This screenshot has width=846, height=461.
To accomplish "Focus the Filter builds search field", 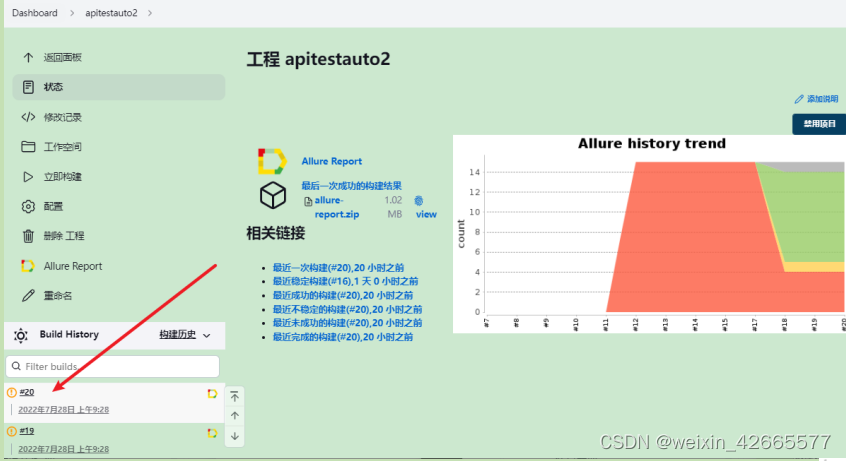I will pos(112,367).
